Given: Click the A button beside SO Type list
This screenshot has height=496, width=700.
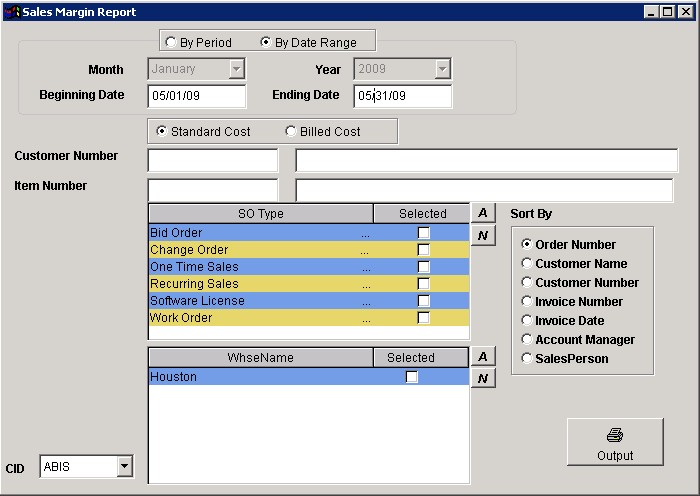Looking at the screenshot, I should [x=482, y=213].
